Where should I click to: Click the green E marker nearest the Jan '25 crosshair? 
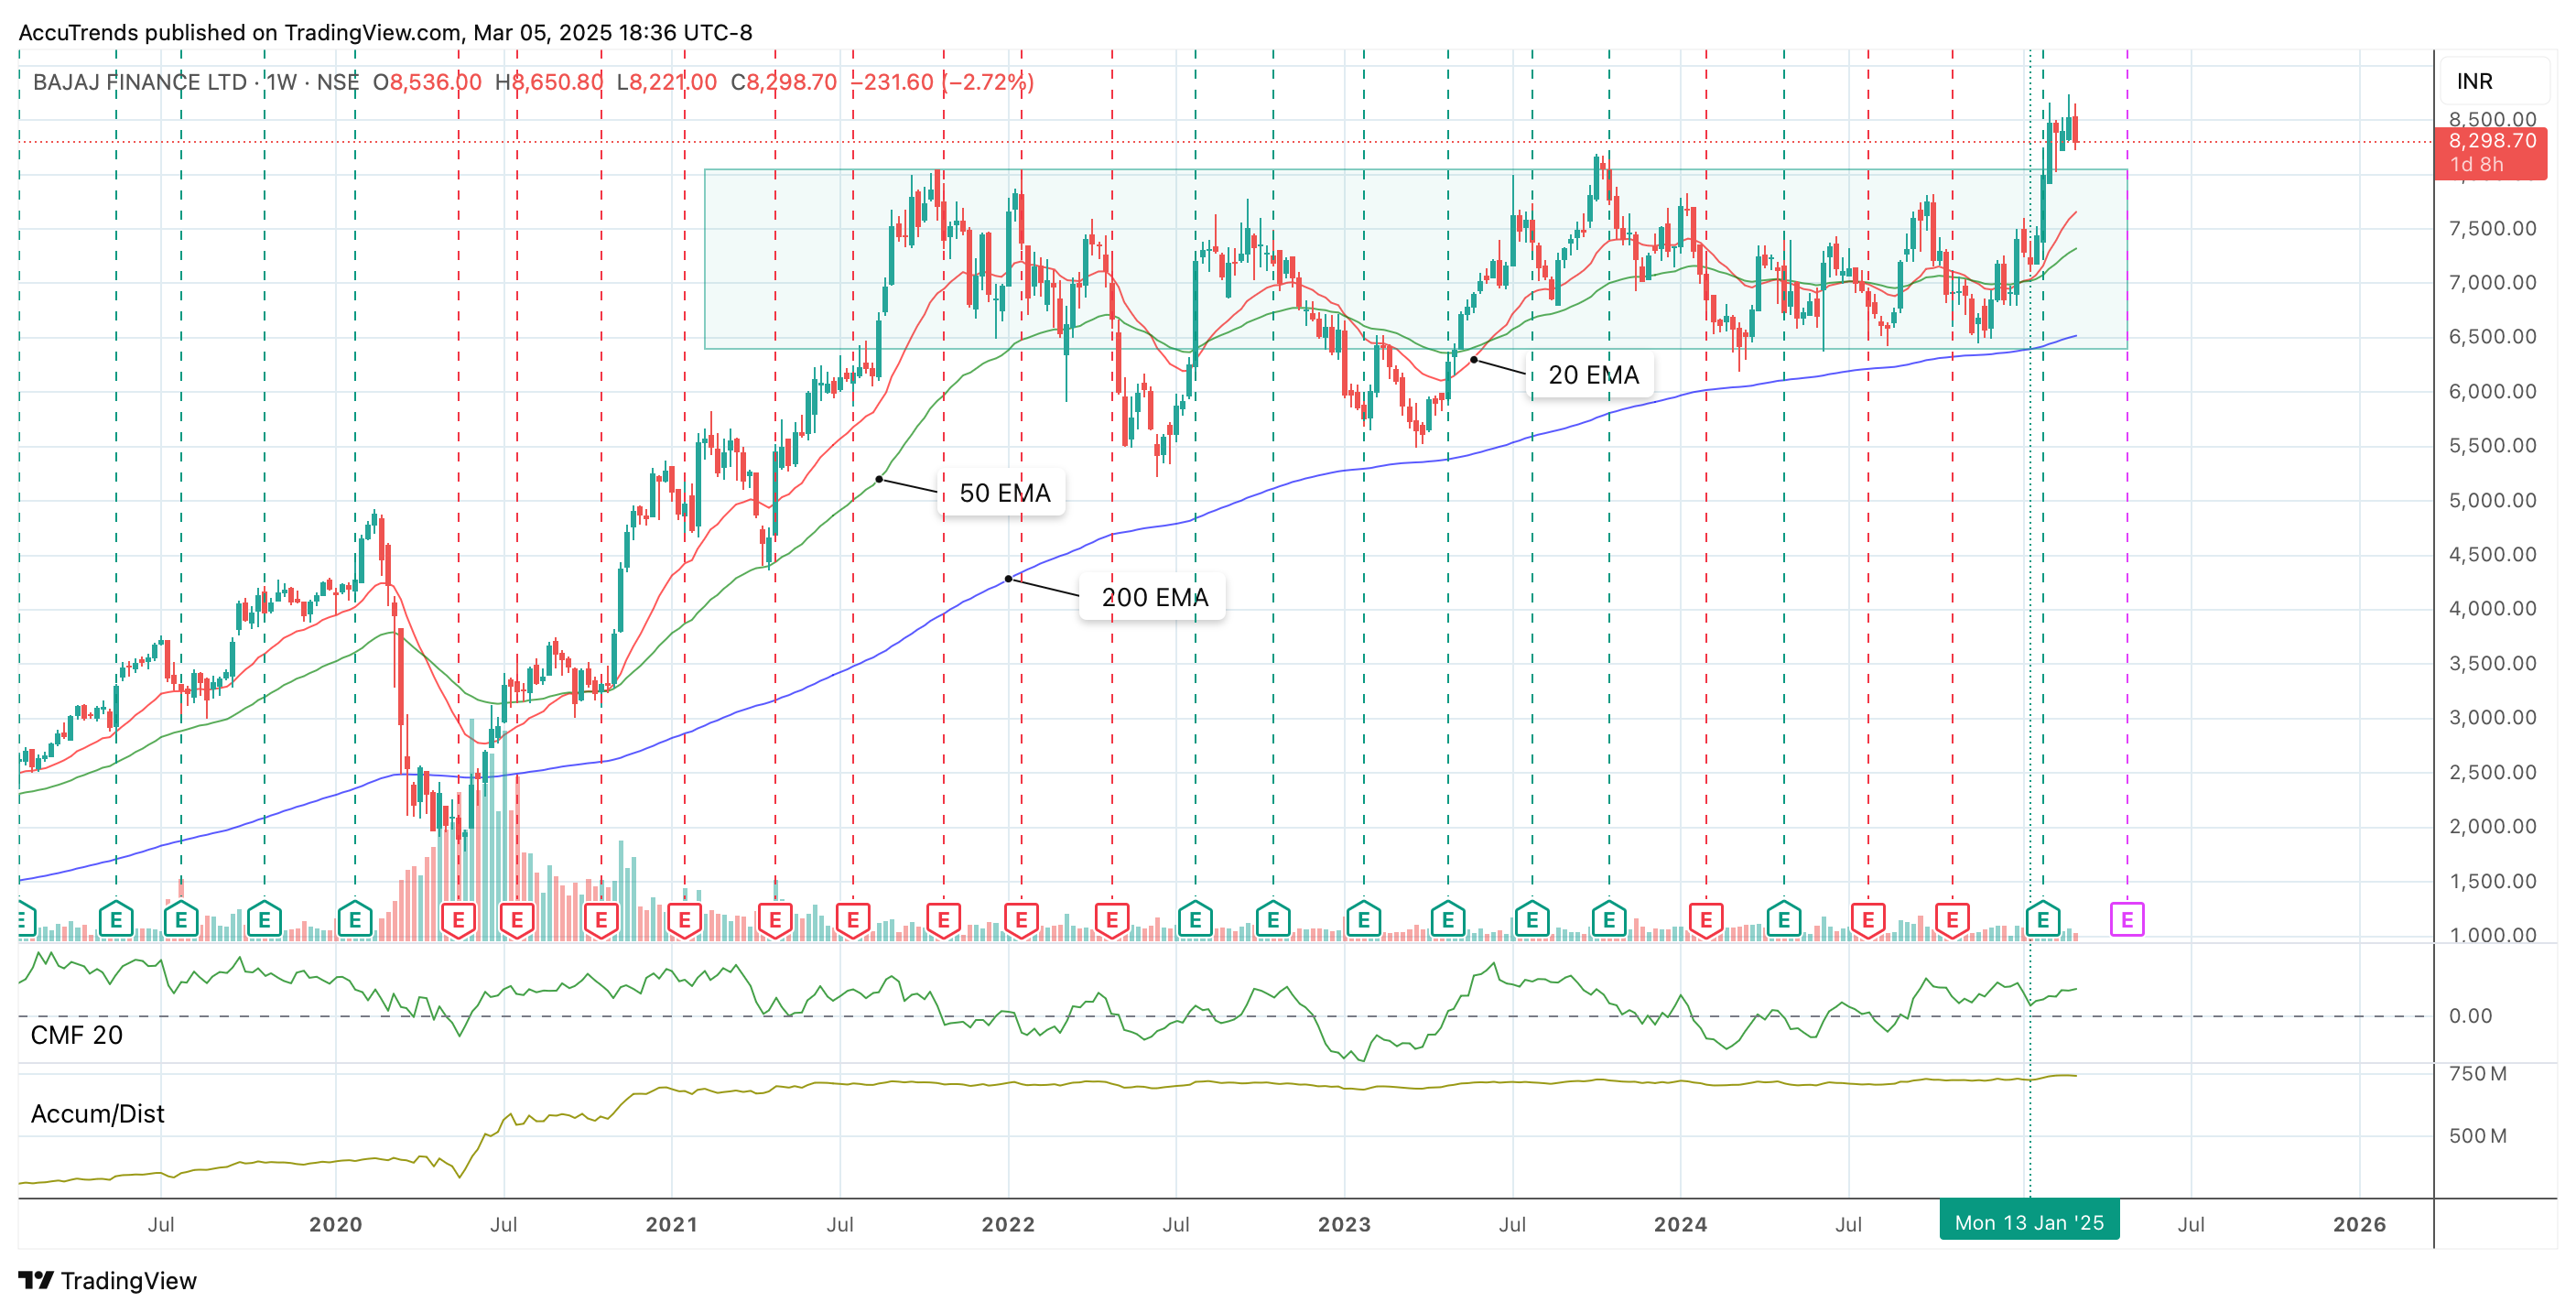pyautogui.click(x=2042, y=918)
